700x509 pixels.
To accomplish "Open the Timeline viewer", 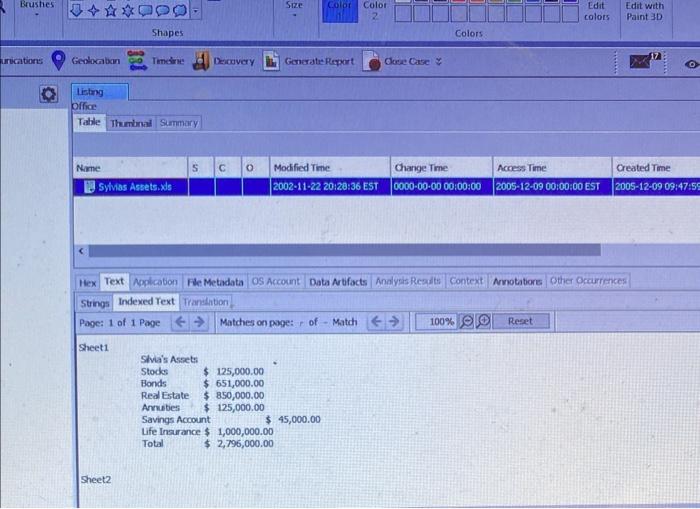I will (x=155, y=61).
